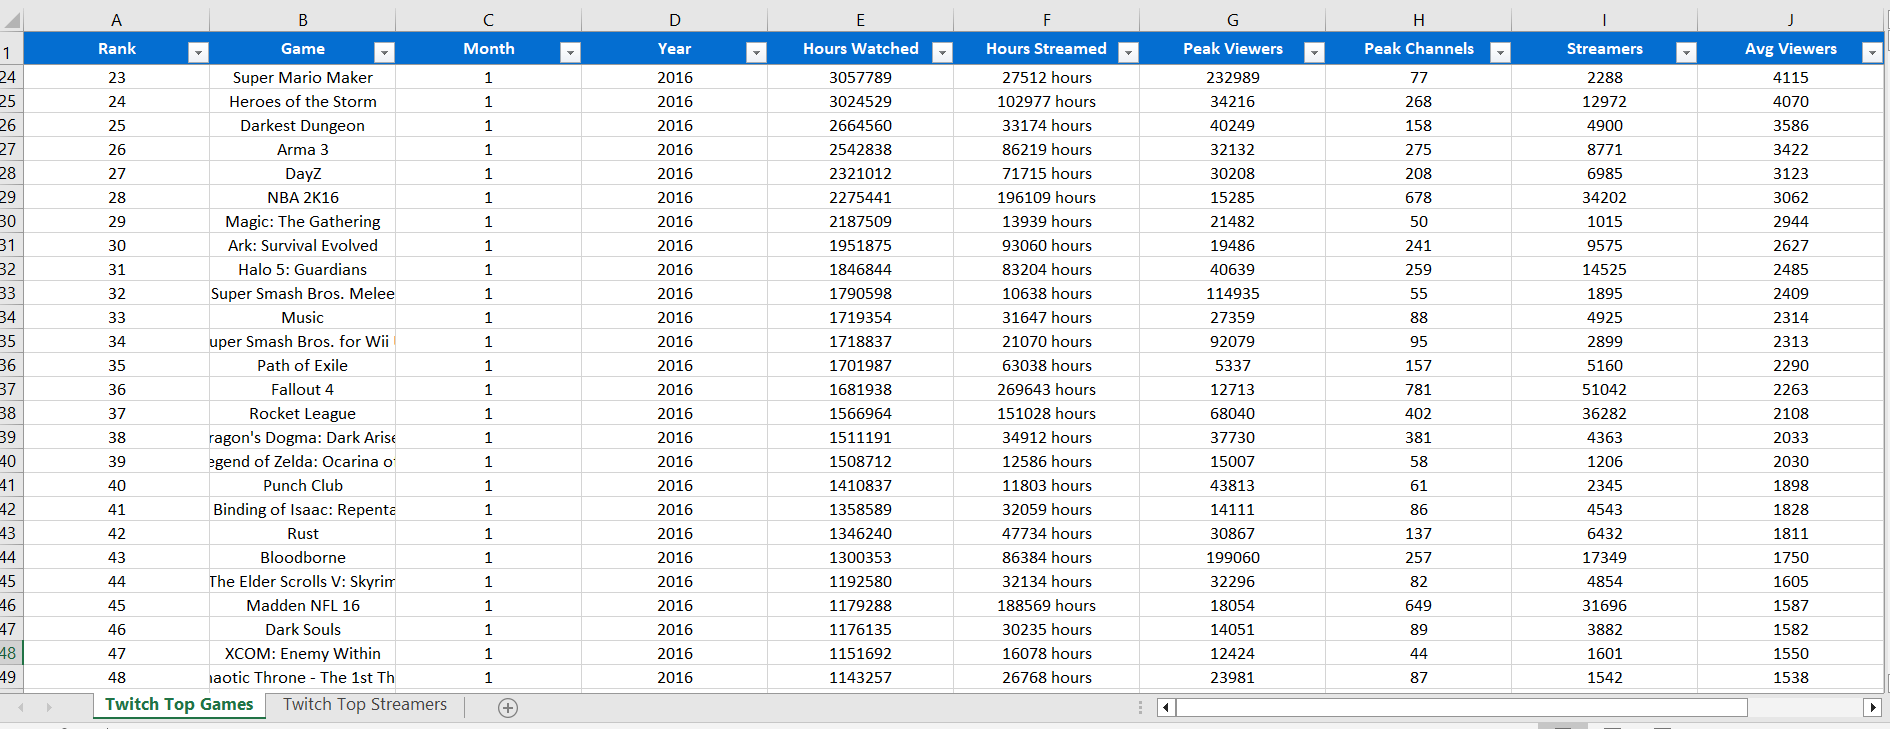1890x729 pixels.
Task: Open the Game column filter dropdown
Action: click(384, 53)
